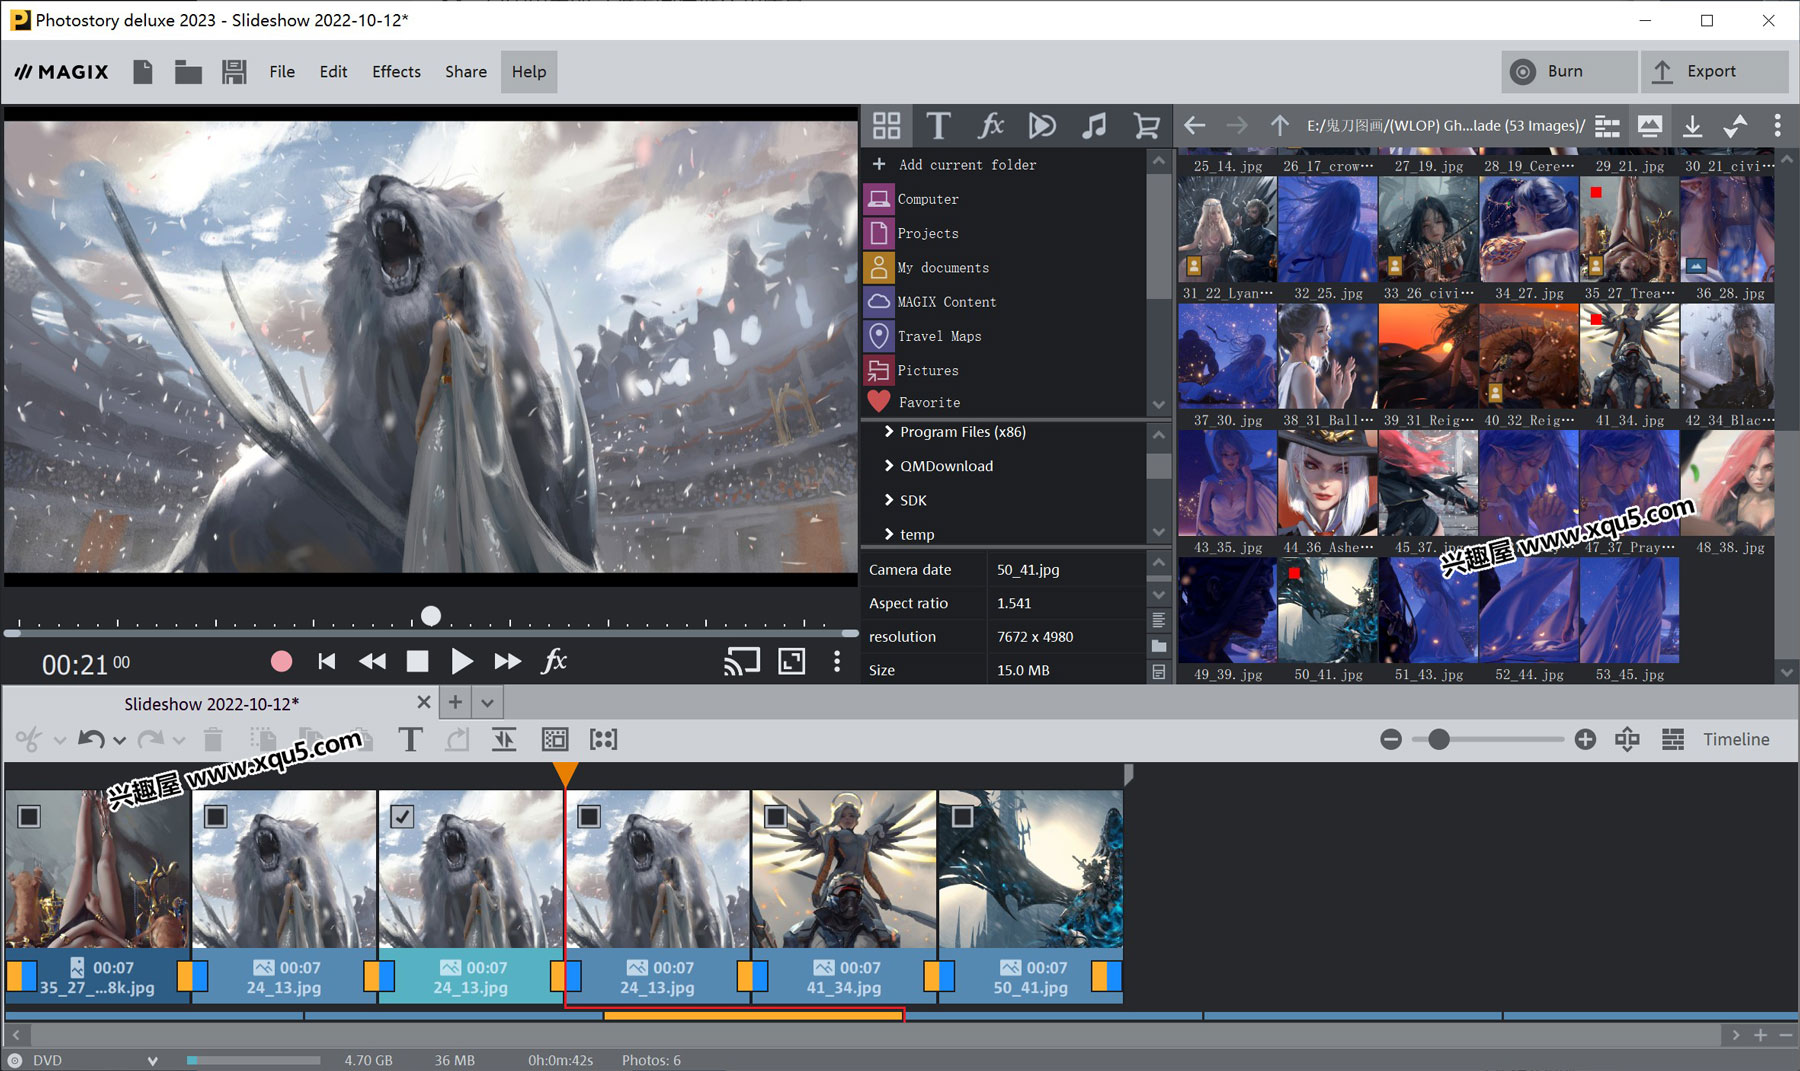Save project with floppy disk icon
1800x1071 pixels.
point(234,72)
